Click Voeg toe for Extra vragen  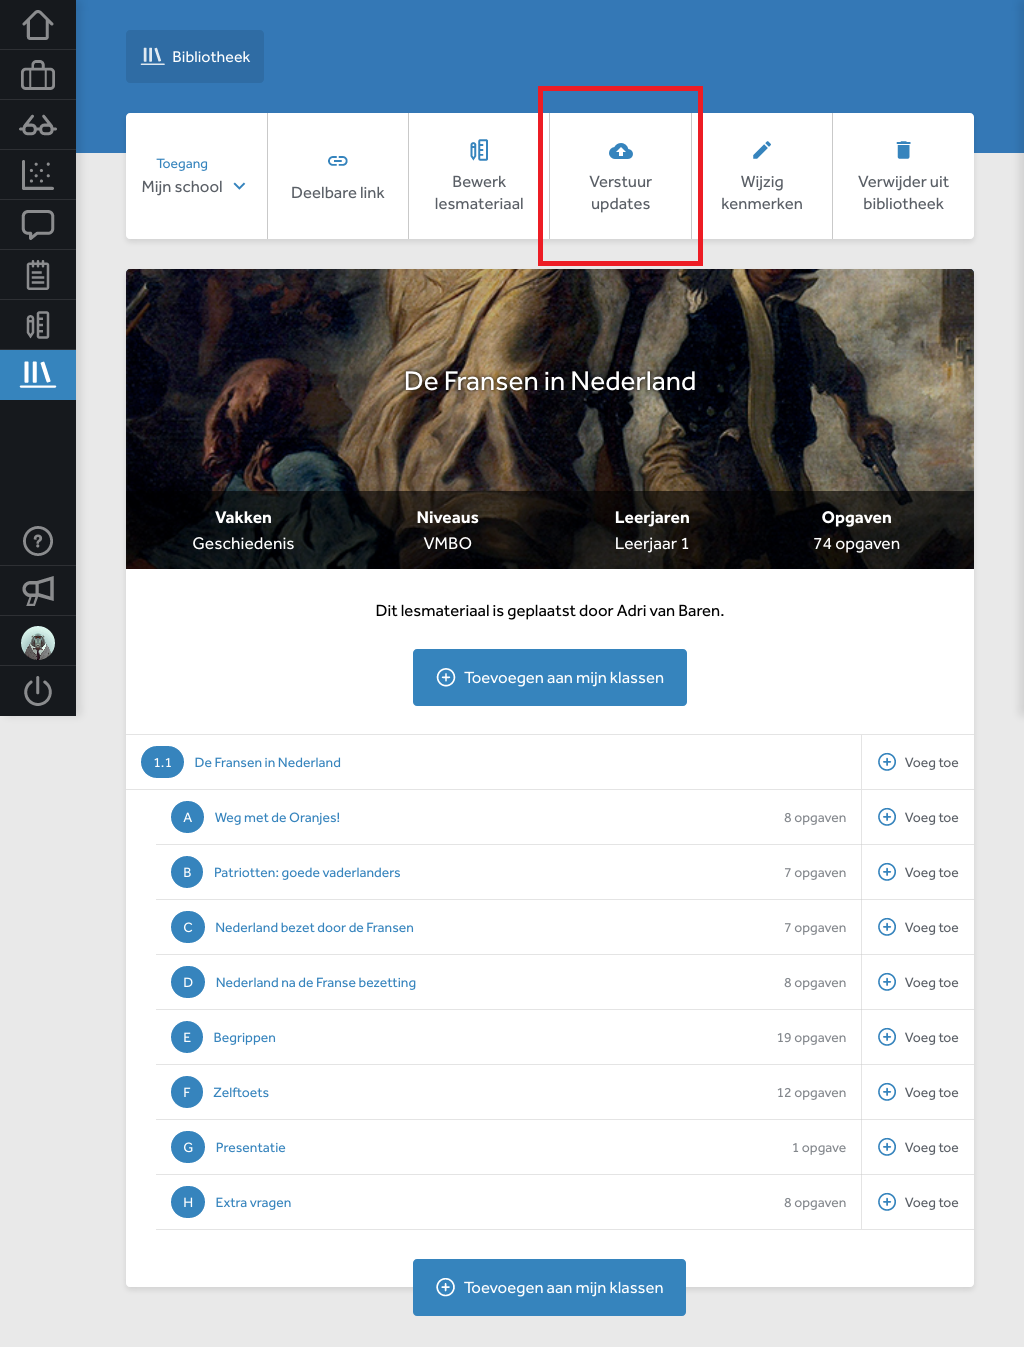pos(918,1202)
